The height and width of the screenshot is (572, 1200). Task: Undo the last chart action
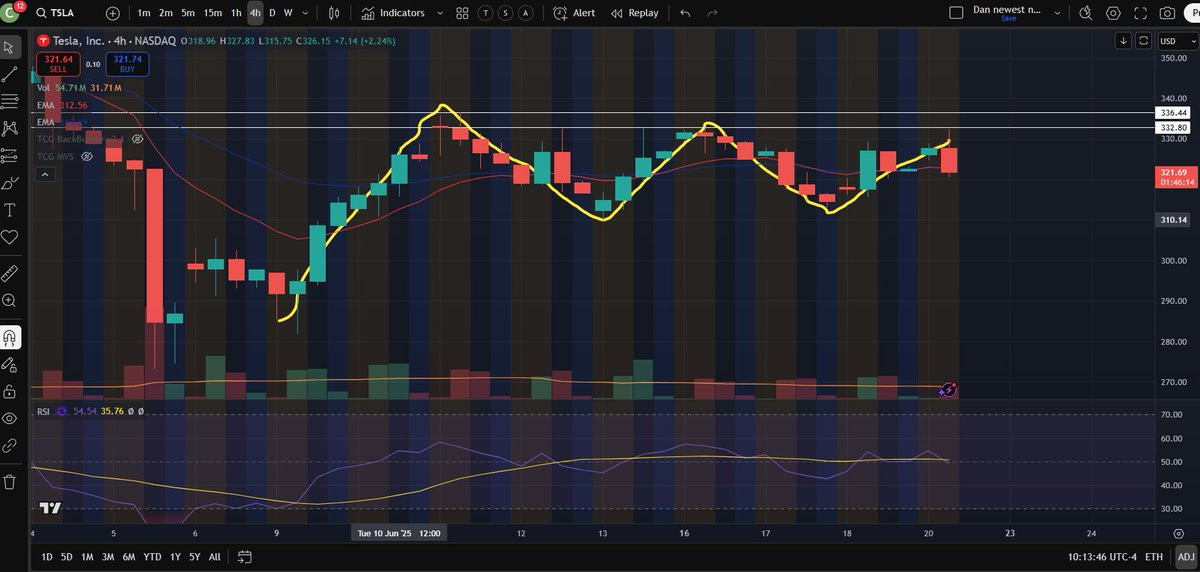[x=685, y=13]
